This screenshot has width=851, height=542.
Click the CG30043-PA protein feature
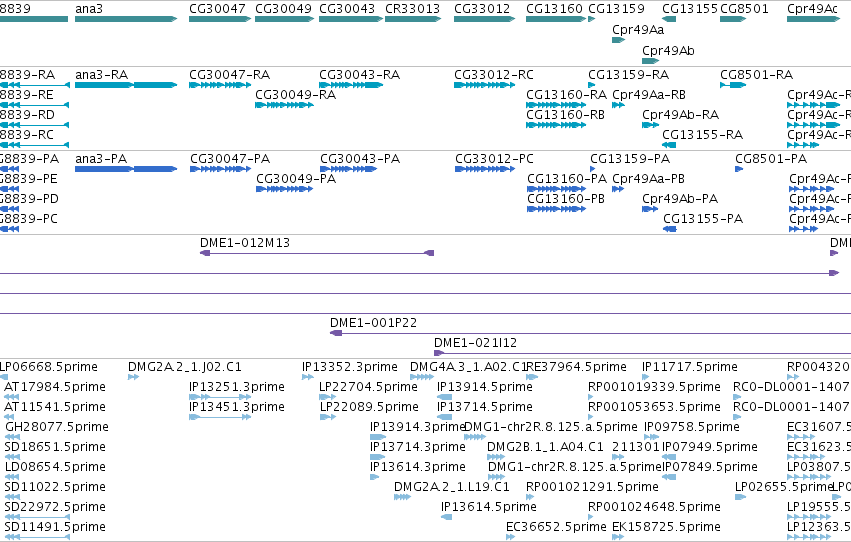point(348,169)
